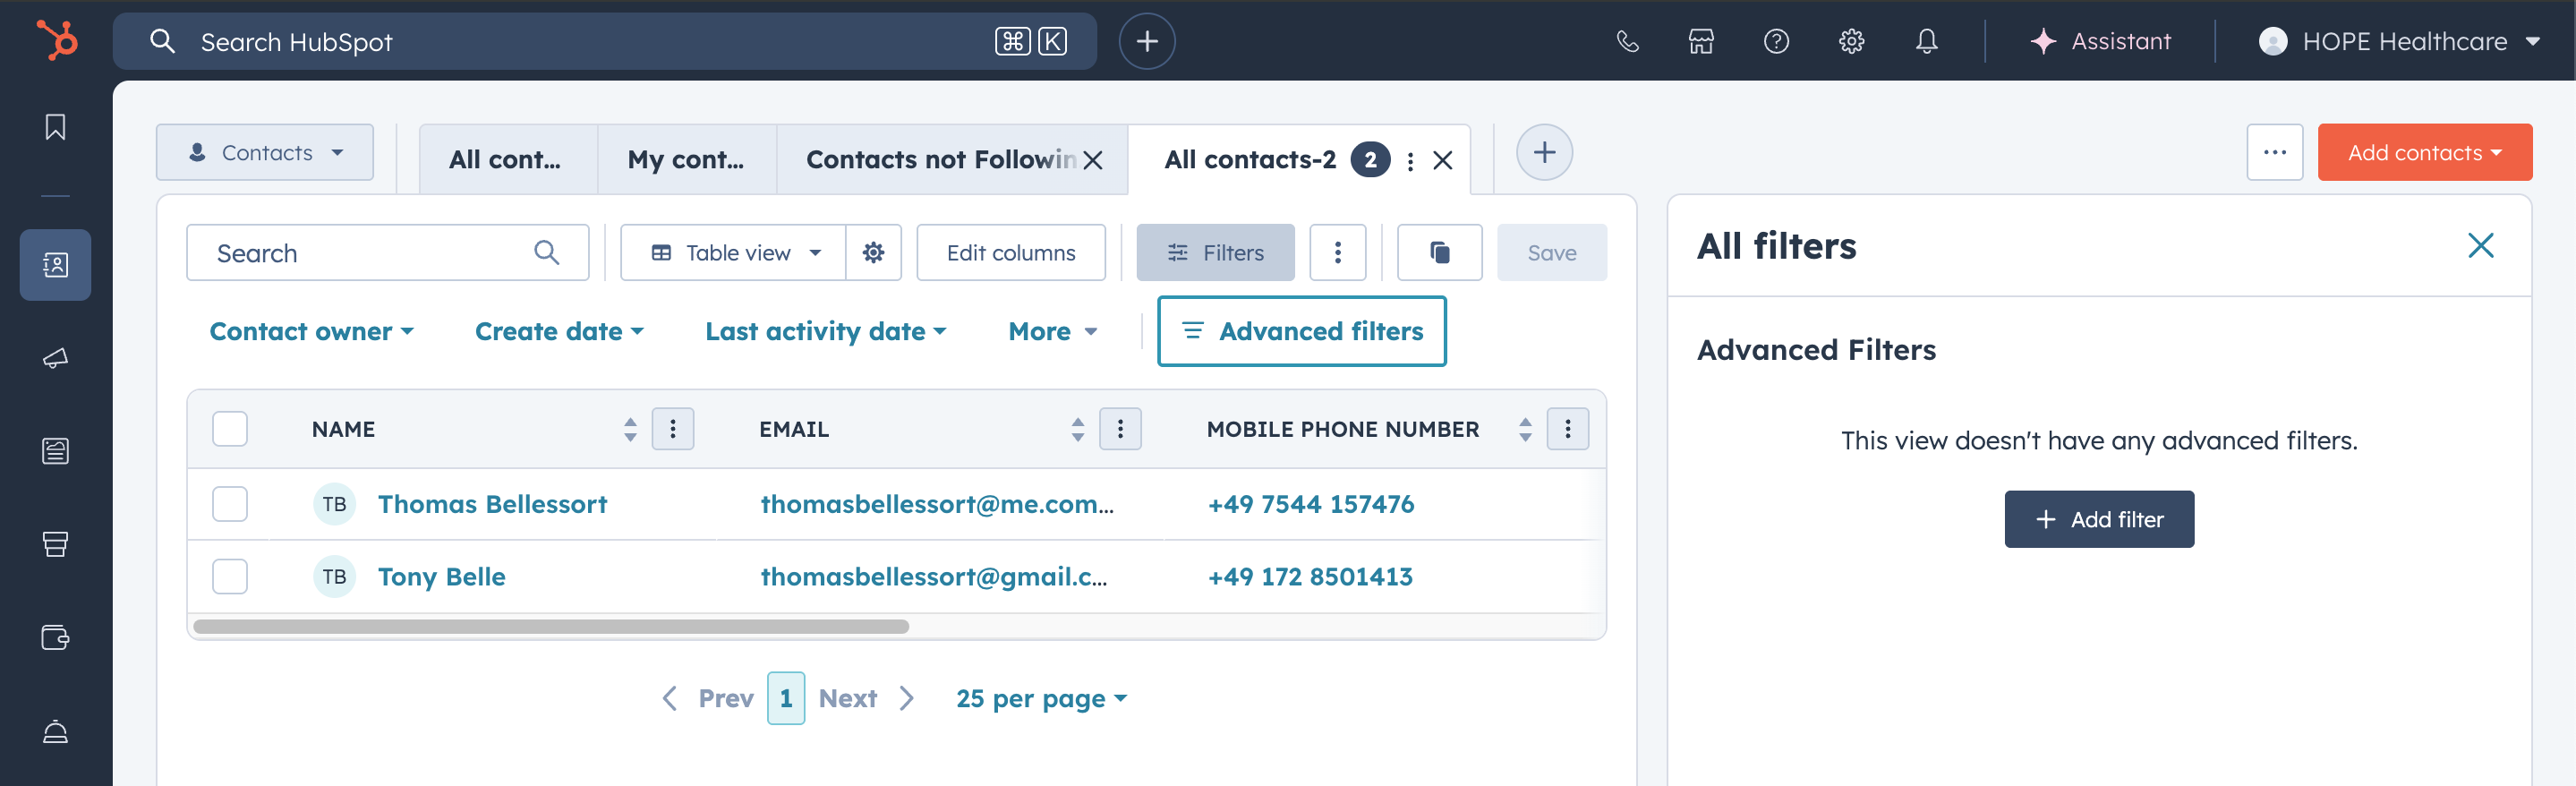Check the Thomas Bellessort row checkbox
The height and width of the screenshot is (786, 2576).
(230, 504)
